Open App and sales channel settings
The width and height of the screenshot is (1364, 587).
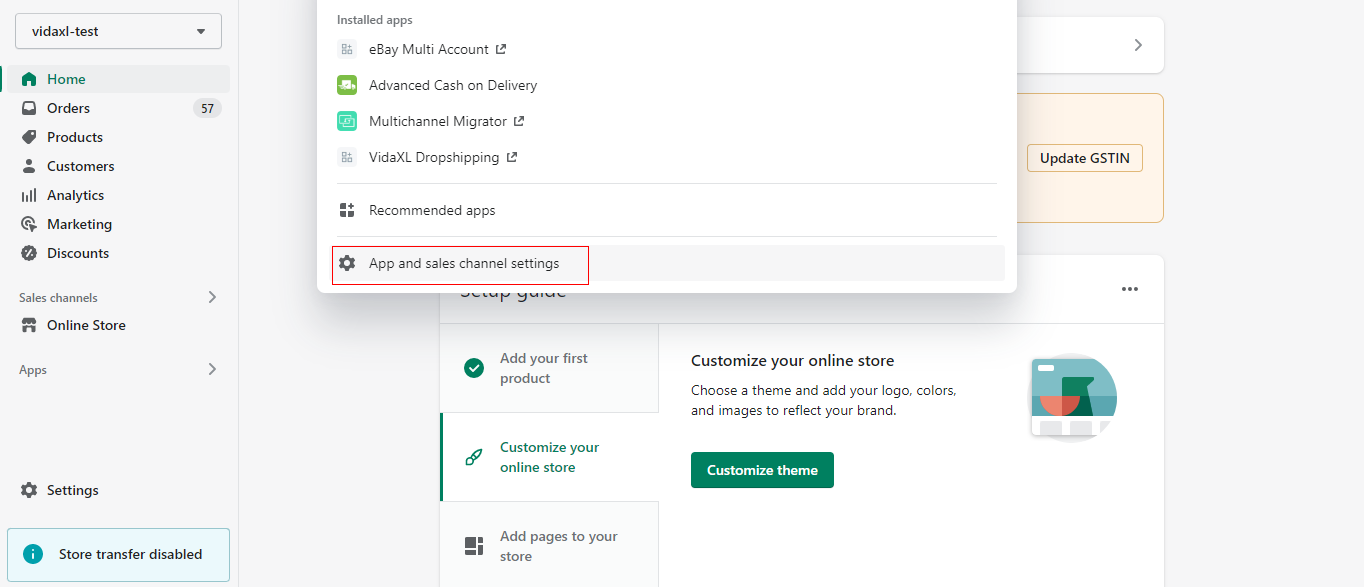667,263
